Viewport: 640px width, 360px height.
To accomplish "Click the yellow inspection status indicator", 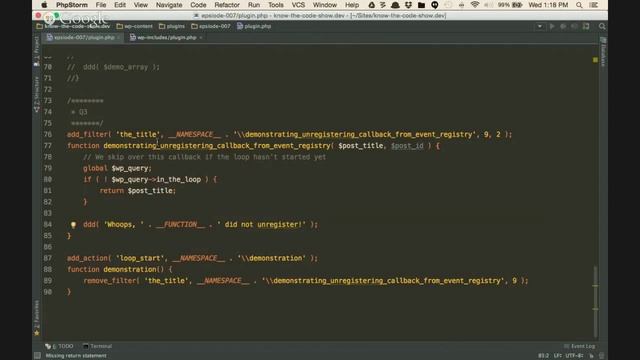I will [x=595, y=60].
